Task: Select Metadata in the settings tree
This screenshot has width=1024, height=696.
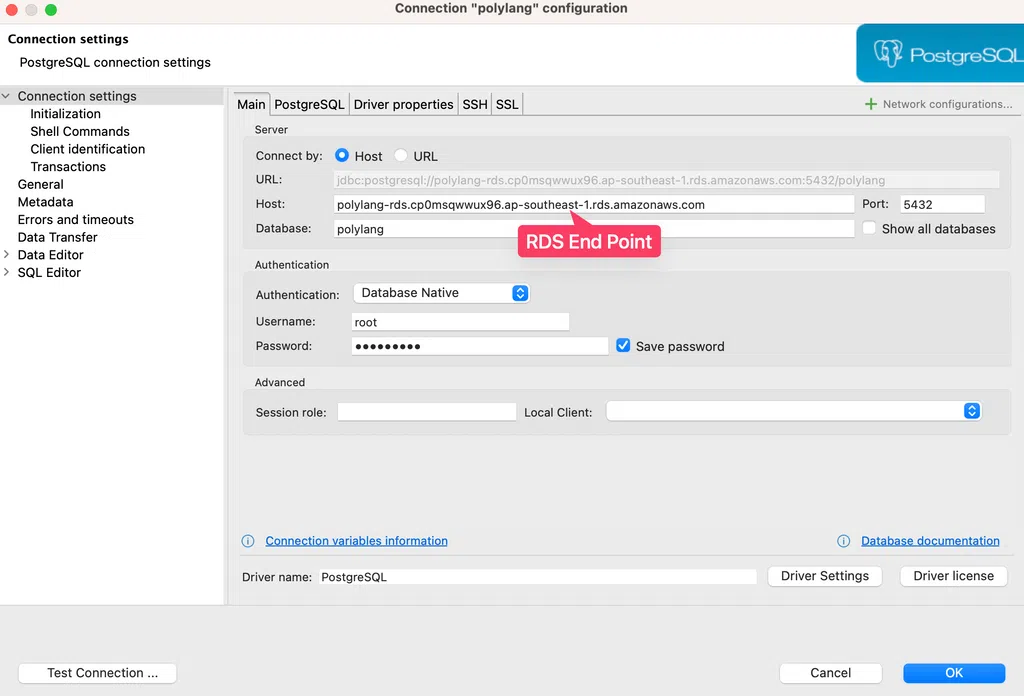Action: (45, 202)
